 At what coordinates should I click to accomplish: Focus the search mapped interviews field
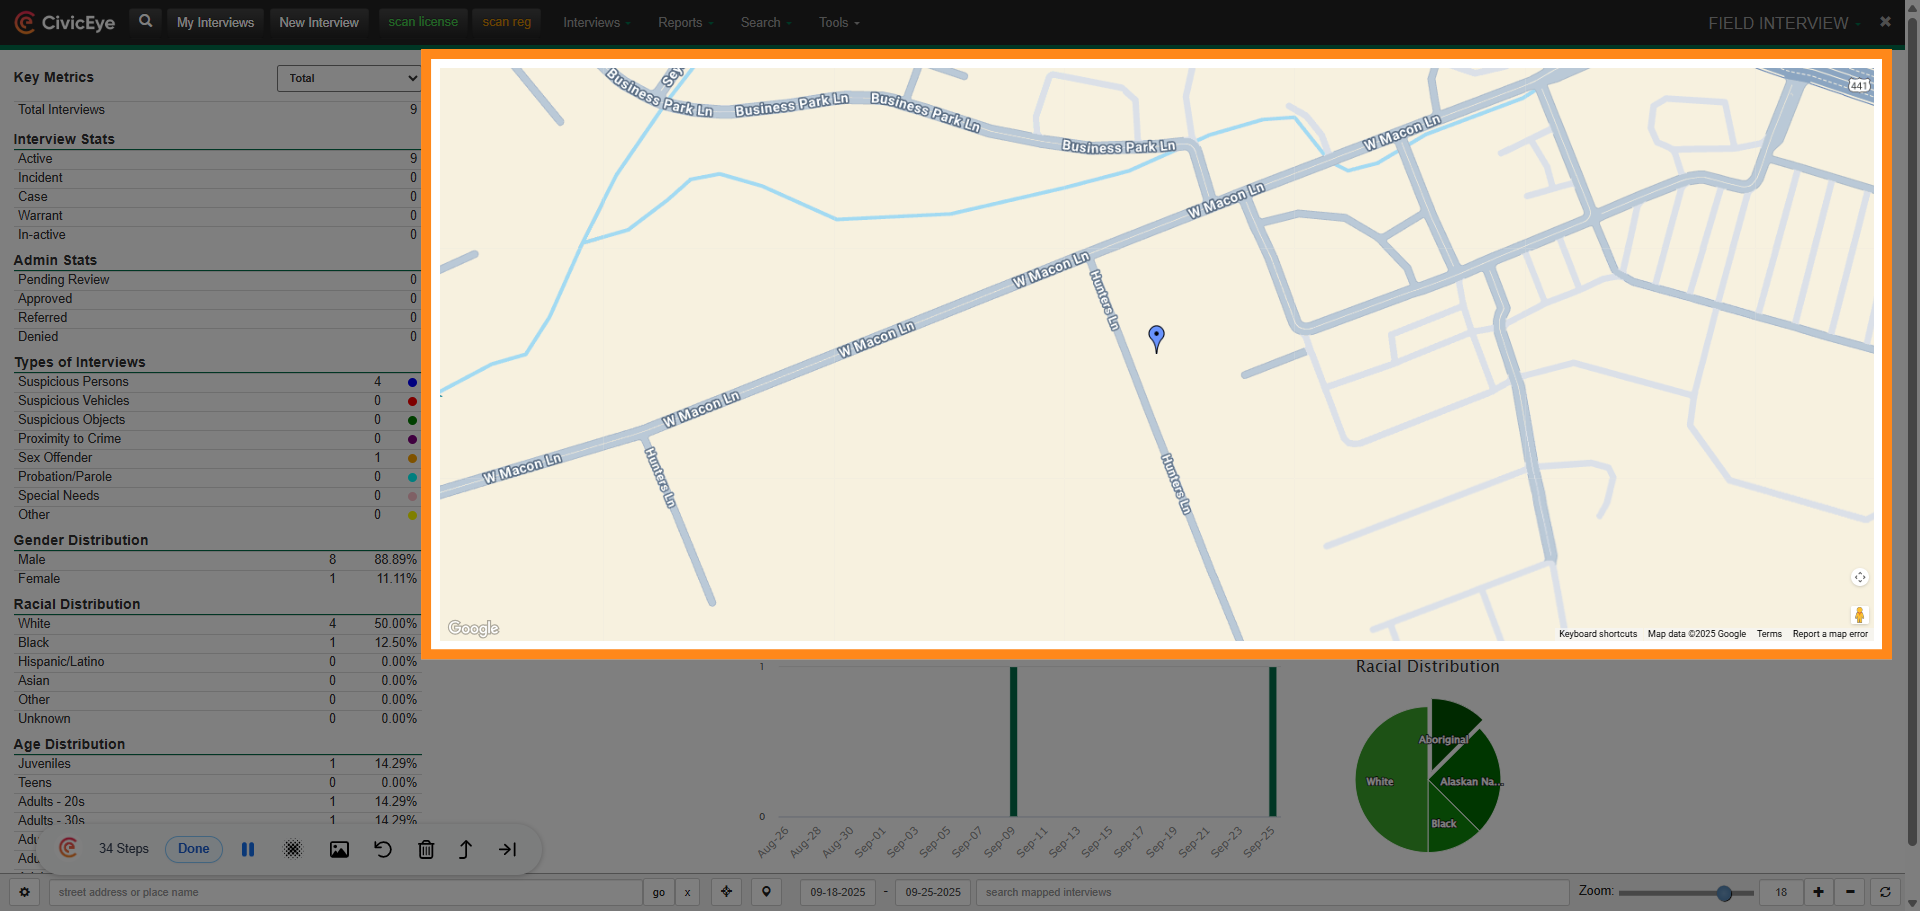[1273, 892]
